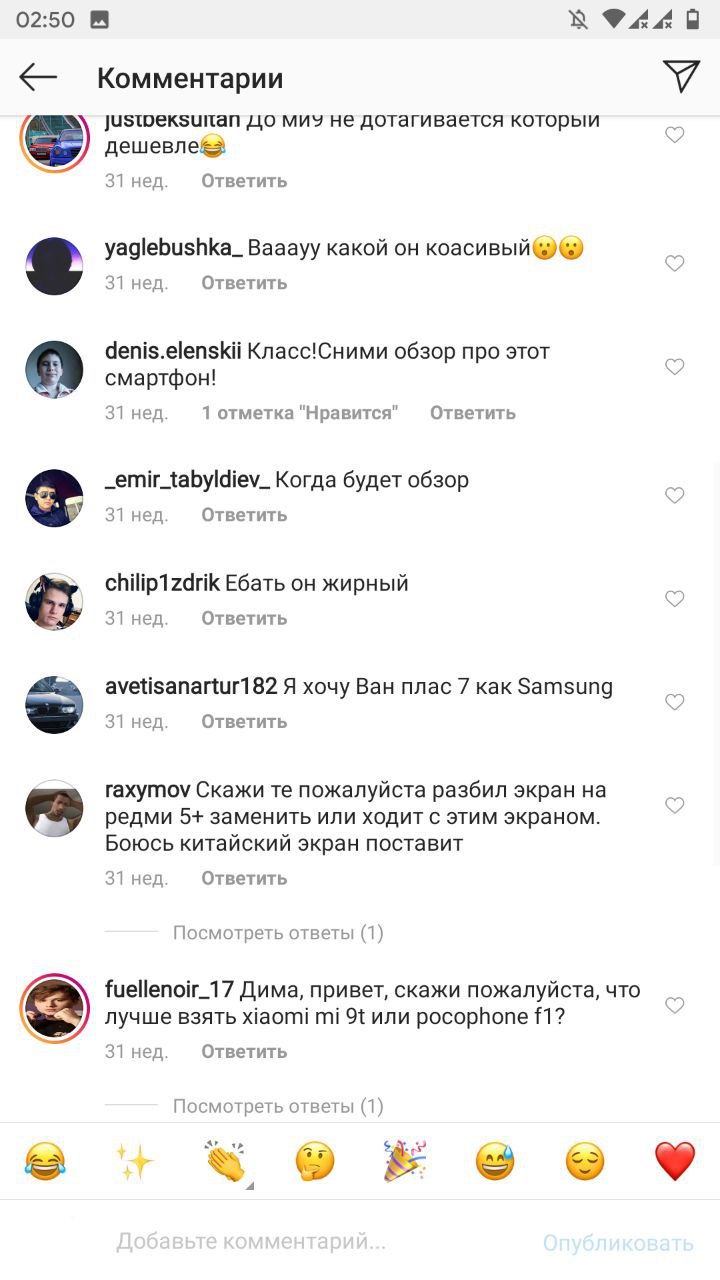Like denis.elenskii's comment with the heart

click(675, 367)
